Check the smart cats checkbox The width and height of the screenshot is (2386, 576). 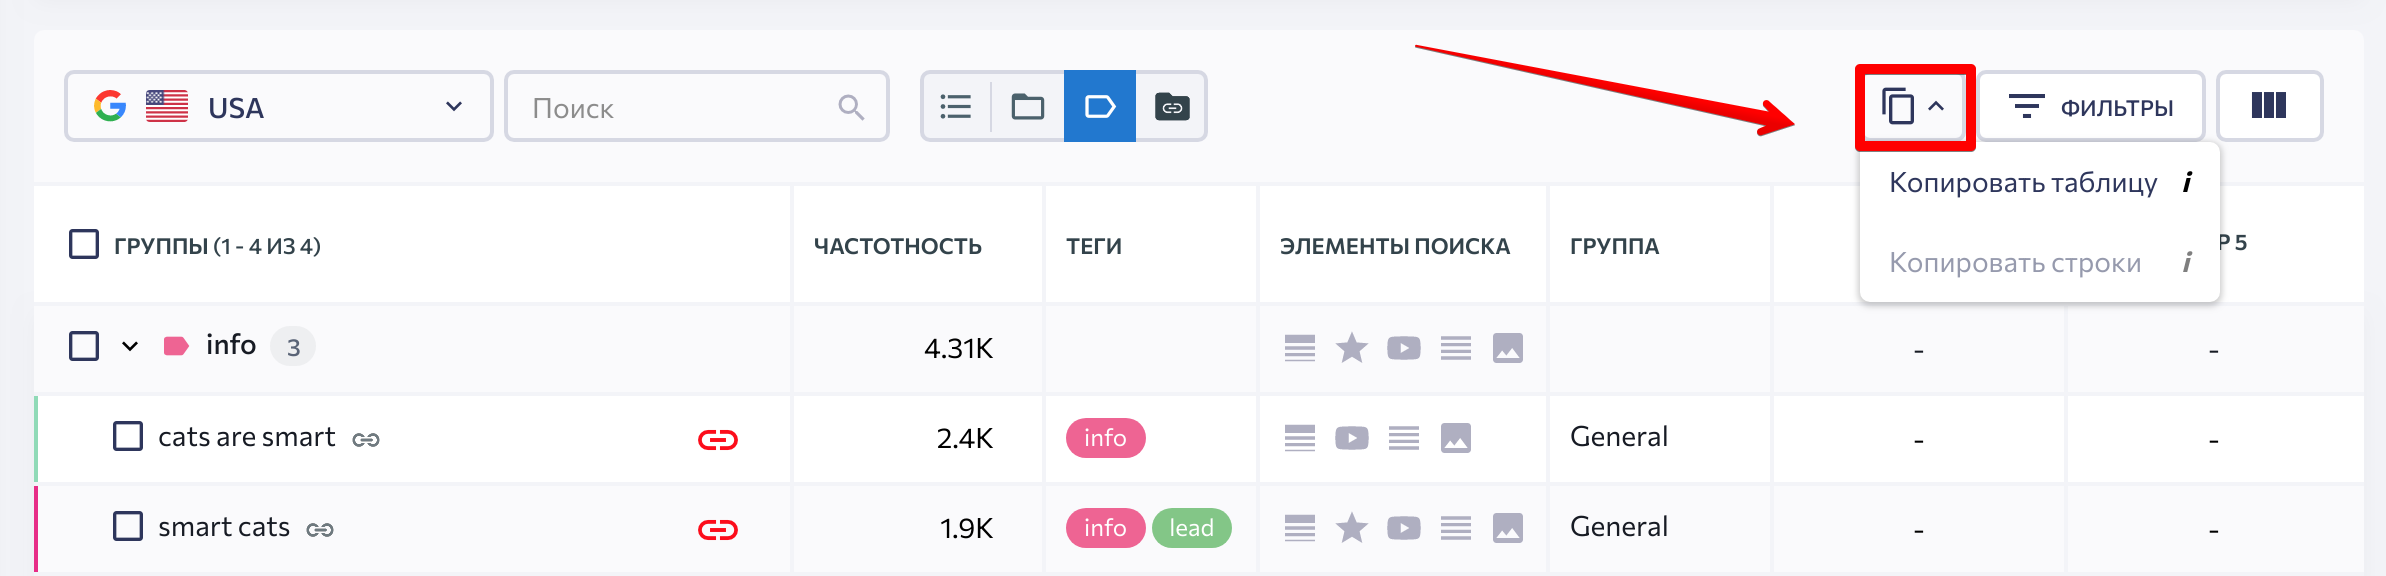[x=128, y=526]
